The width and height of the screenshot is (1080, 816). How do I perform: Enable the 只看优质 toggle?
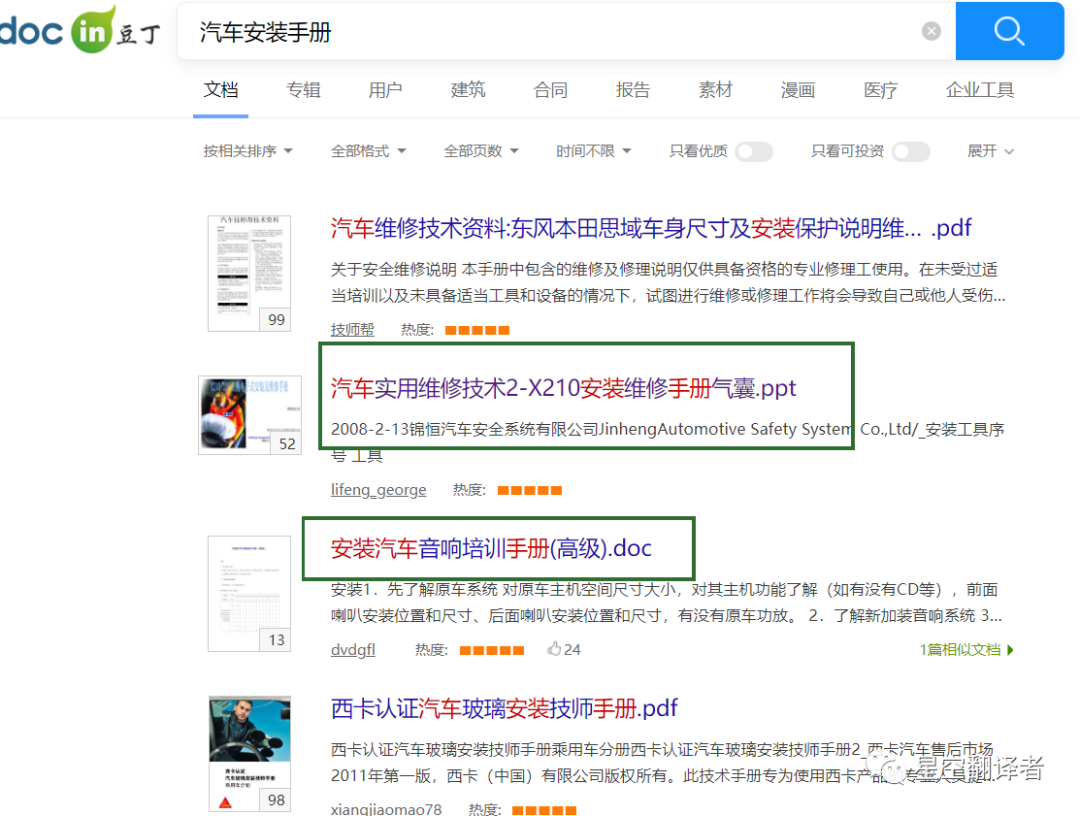tap(753, 151)
